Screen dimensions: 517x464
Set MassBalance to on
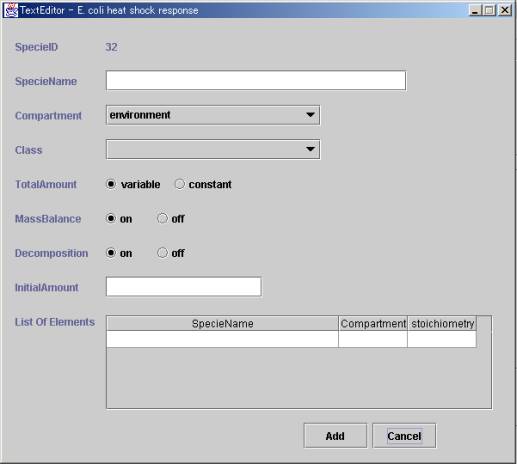111,218
